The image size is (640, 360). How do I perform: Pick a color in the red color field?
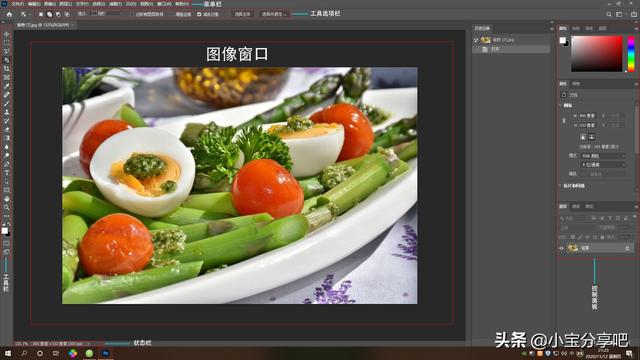597,53
